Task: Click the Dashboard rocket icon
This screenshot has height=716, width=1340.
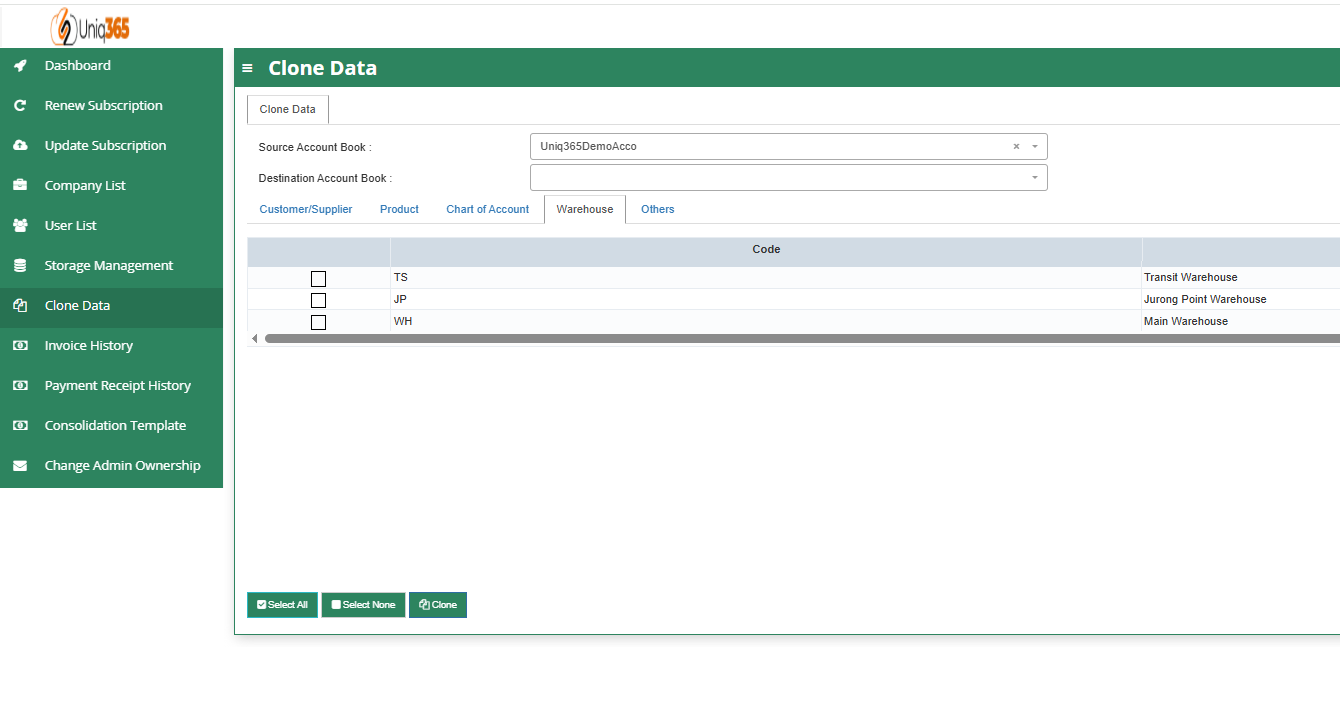Action: coord(20,66)
